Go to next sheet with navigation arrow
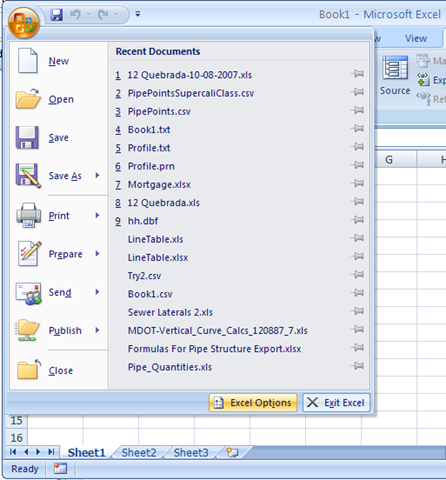Viewport: 446px width, 480px height. [38, 452]
